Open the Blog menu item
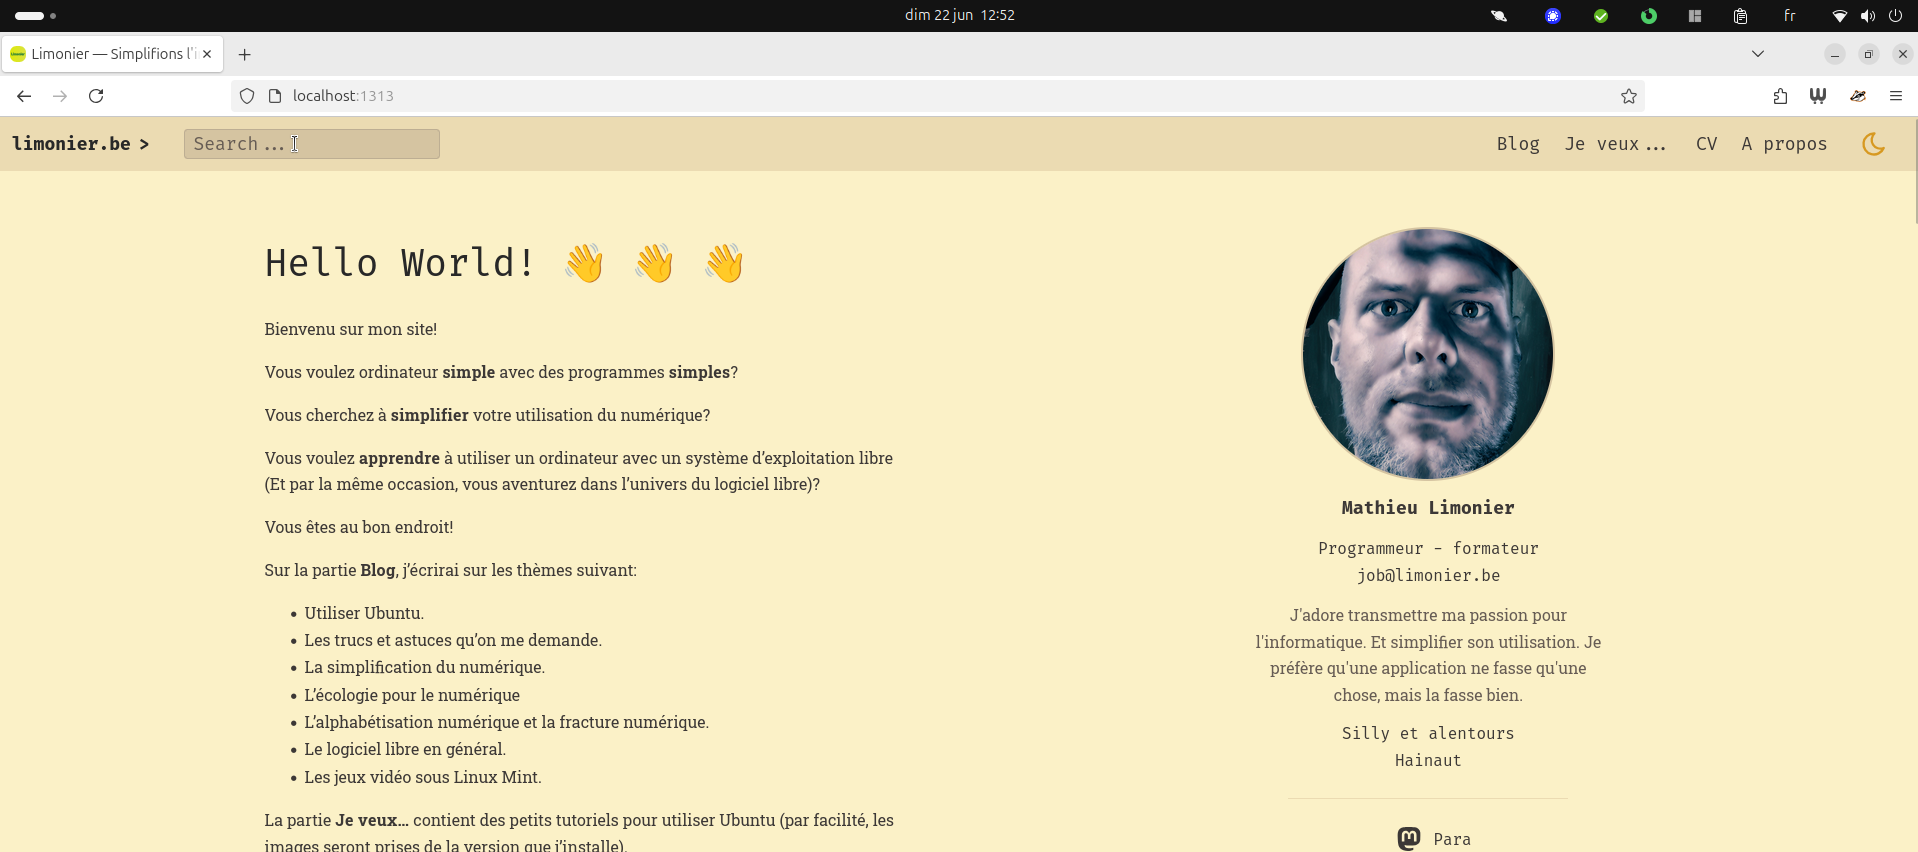The image size is (1918, 852). 1517,144
